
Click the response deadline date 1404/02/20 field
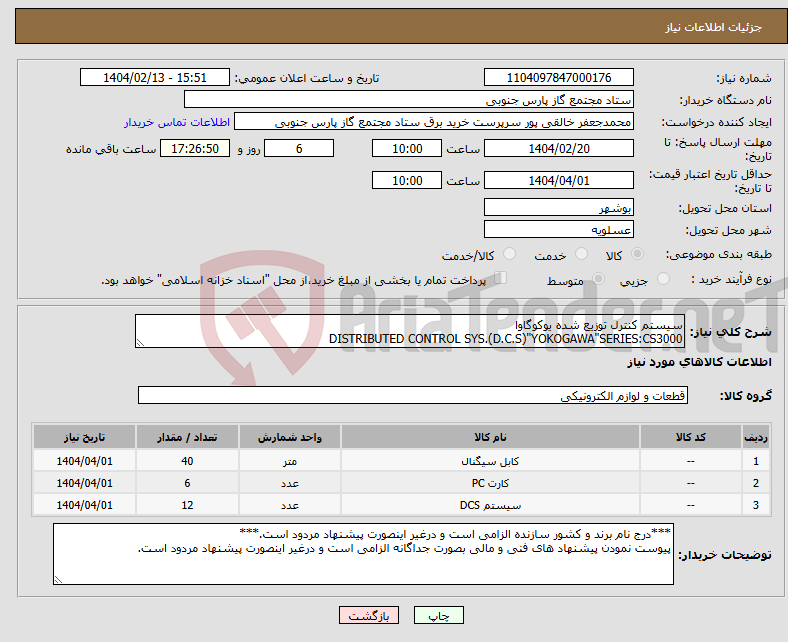coord(559,148)
